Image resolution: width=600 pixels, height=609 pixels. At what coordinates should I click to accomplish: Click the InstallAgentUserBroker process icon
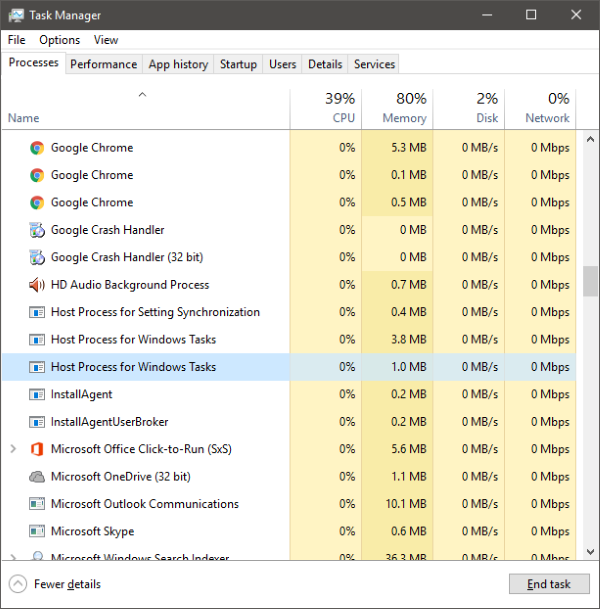(37, 422)
